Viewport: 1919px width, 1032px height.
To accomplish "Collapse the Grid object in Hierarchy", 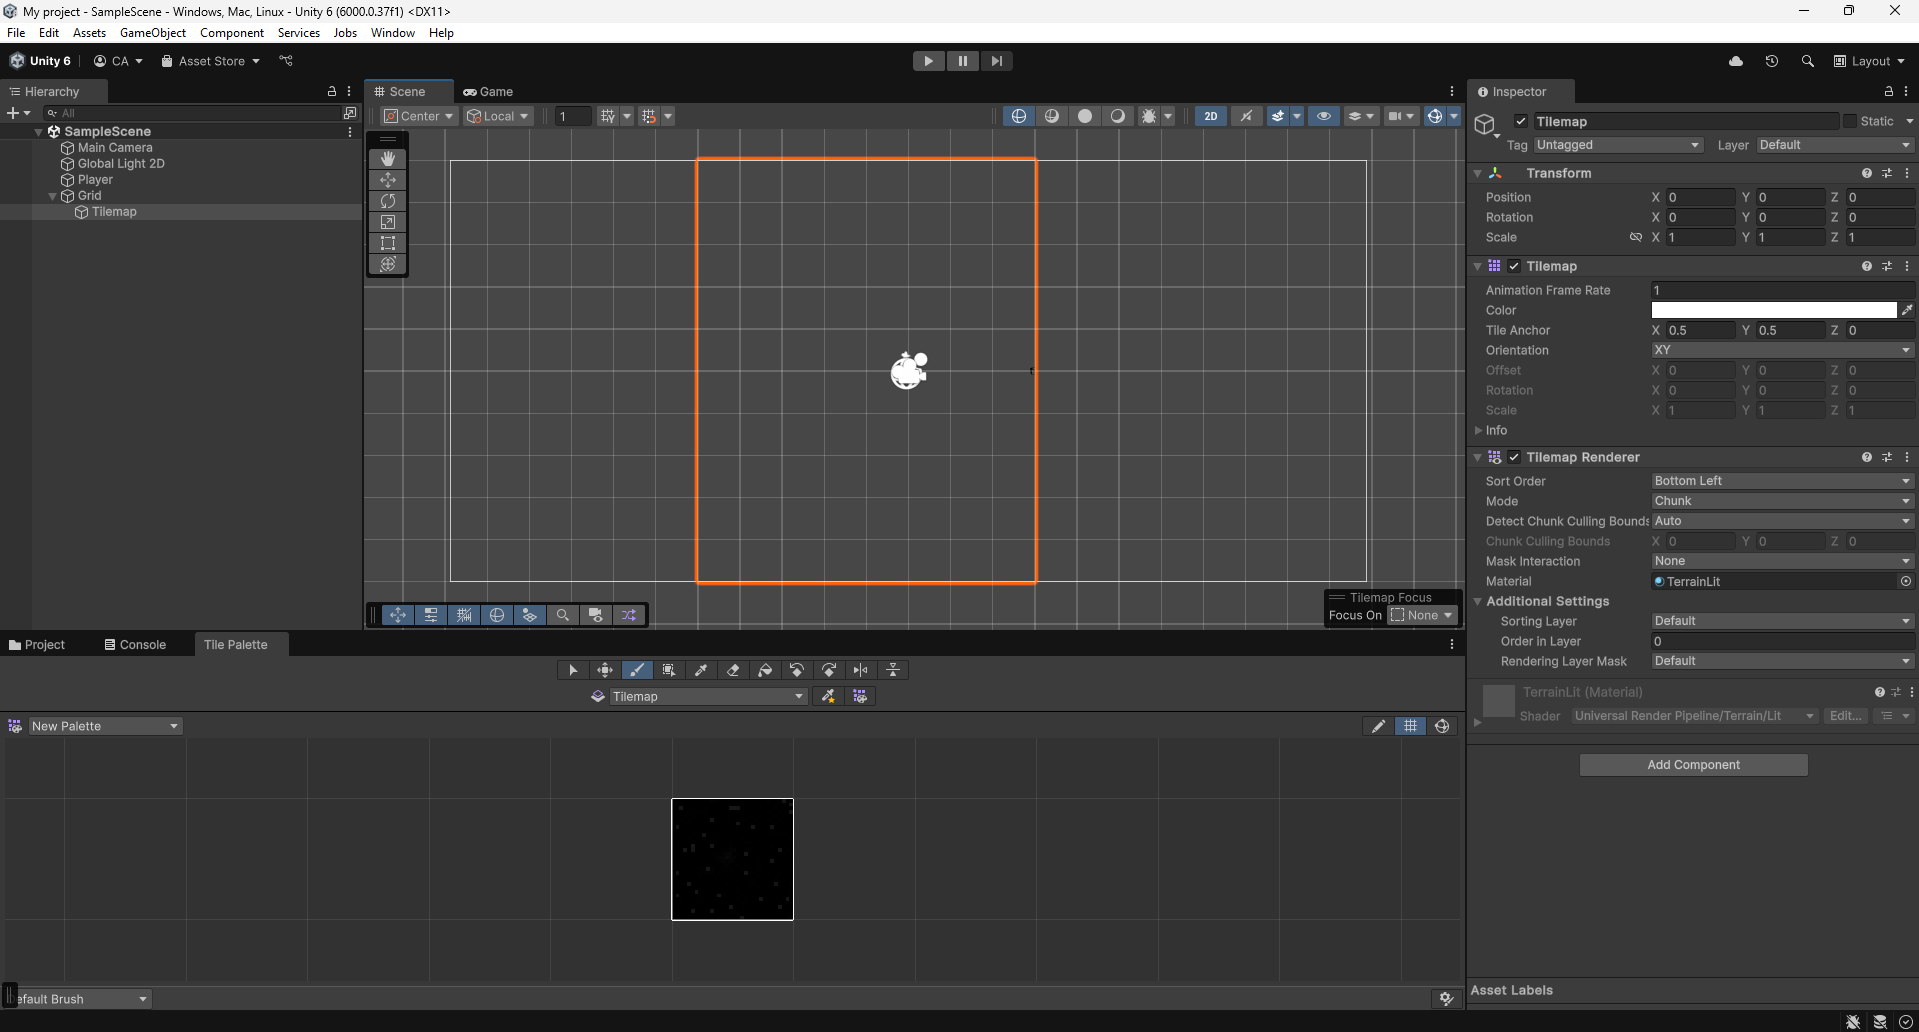I will point(53,196).
